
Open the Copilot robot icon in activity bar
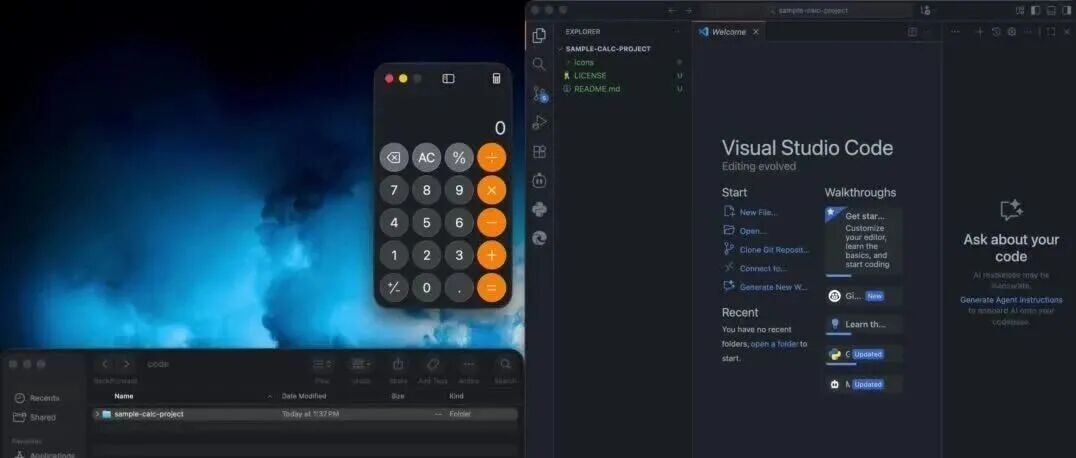[x=539, y=181]
